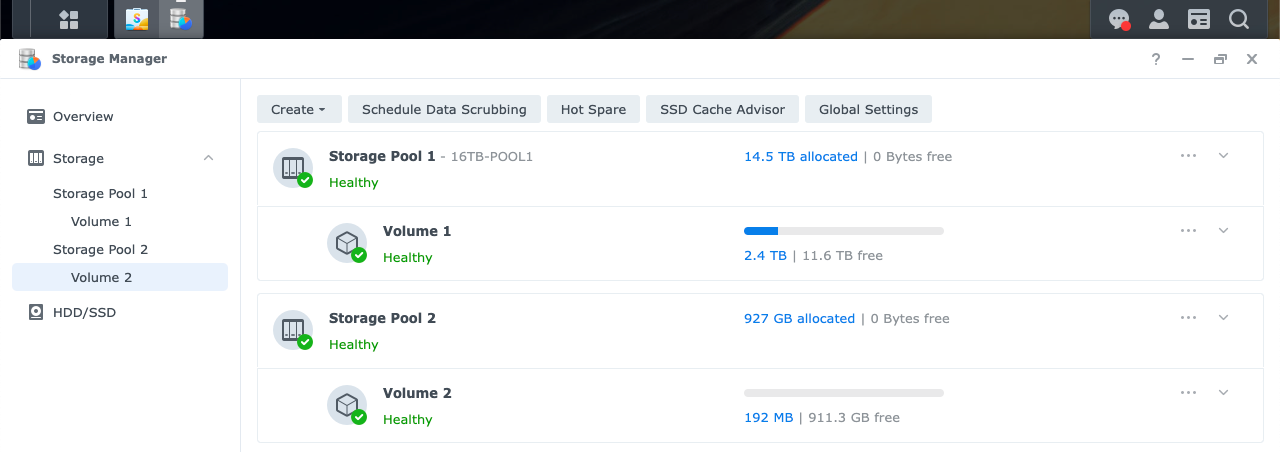
Task: Open the widgets panel icon
Action: (1198, 19)
